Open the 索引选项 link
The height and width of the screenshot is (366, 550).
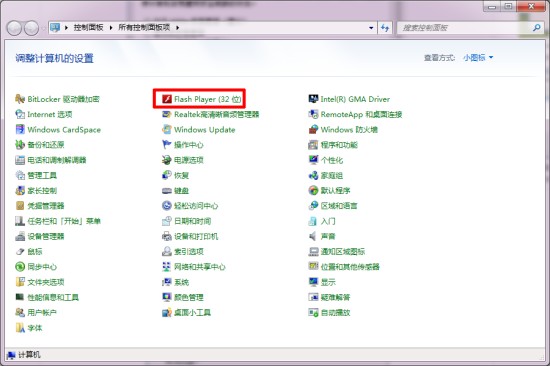189,252
